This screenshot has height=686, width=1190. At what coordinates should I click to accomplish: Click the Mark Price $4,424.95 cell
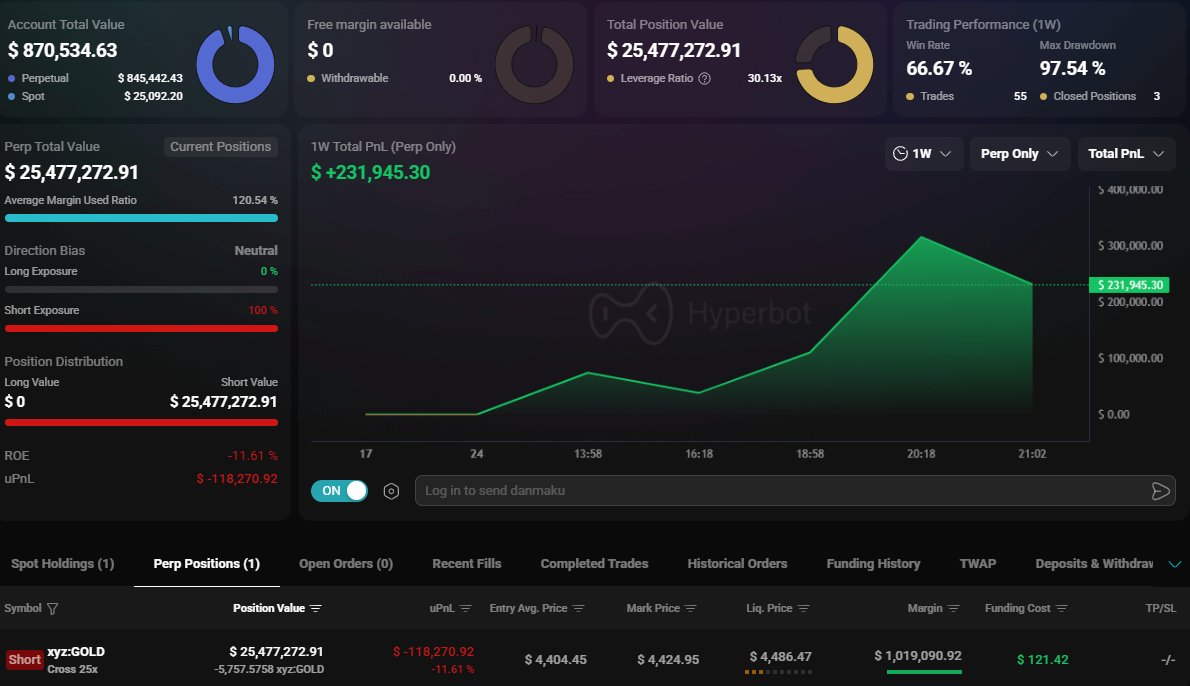coord(668,660)
